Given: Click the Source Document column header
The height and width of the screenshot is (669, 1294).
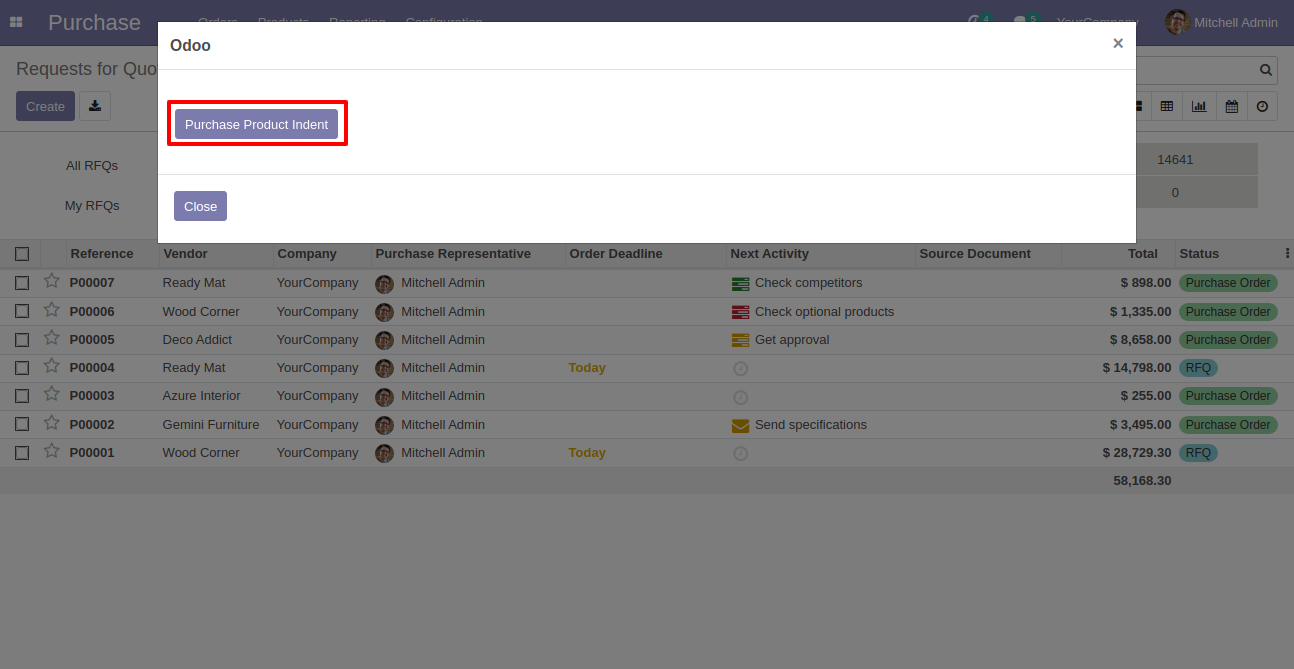Looking at the screenshot, I should point(975,253).
